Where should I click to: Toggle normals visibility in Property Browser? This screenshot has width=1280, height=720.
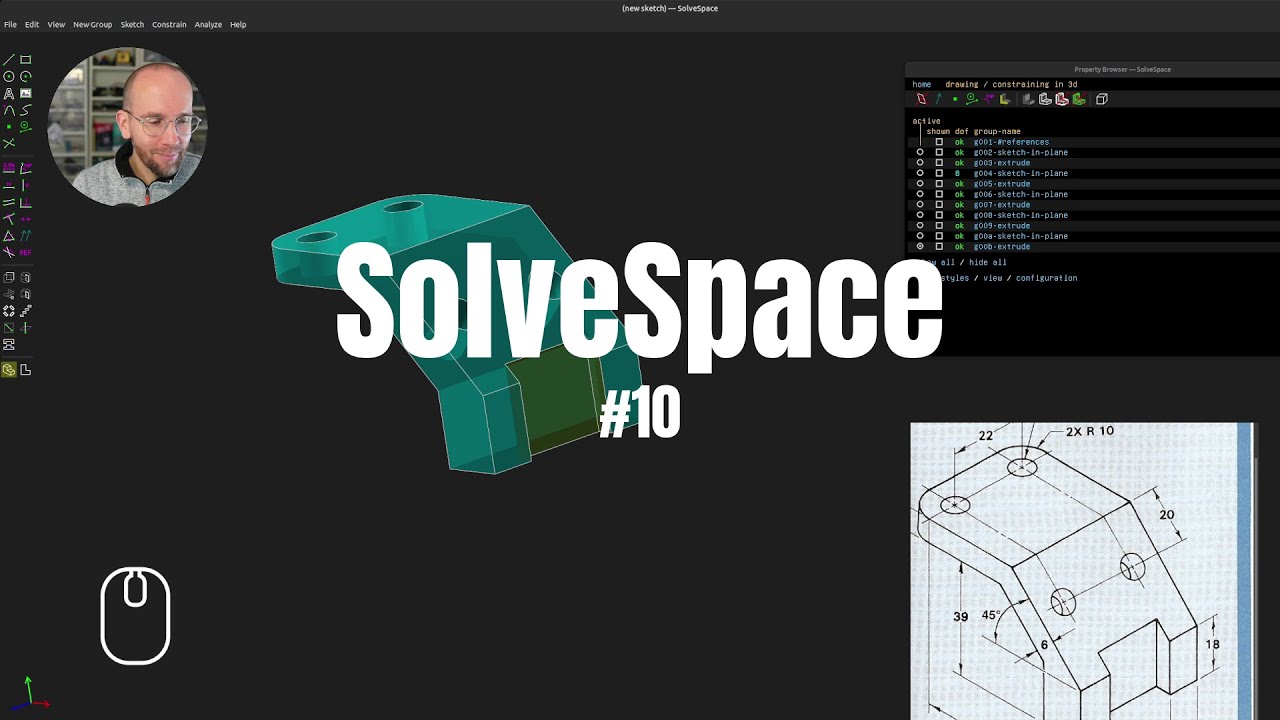point(939,99)
